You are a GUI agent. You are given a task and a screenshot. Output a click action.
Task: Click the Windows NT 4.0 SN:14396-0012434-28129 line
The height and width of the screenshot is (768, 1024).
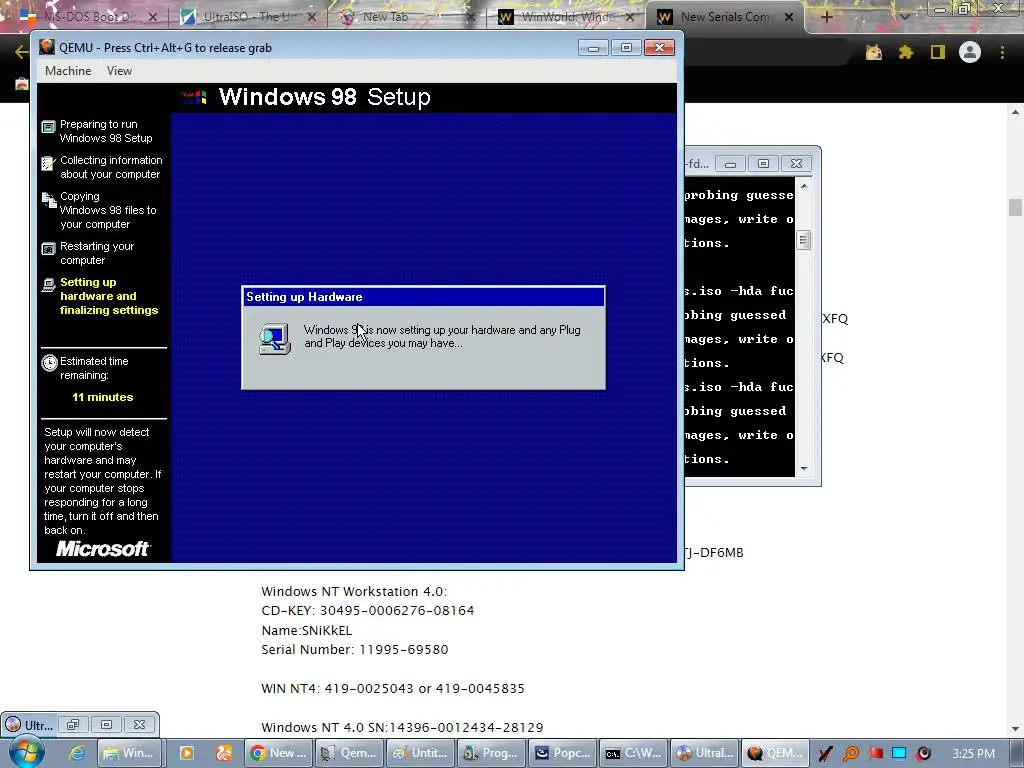pyautogui.click(x=402, y=728)
